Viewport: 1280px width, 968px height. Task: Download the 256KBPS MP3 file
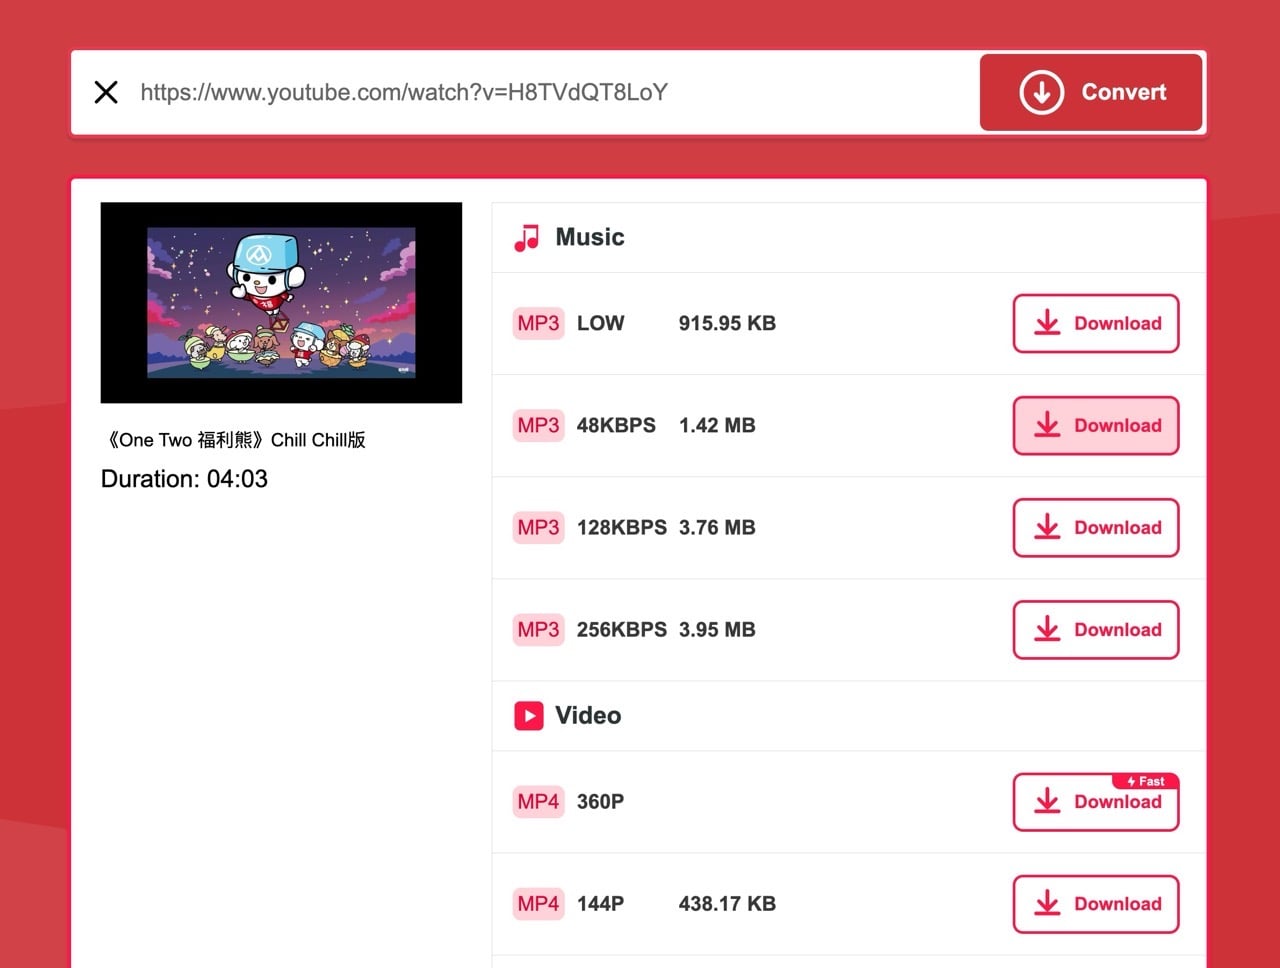1096,630
